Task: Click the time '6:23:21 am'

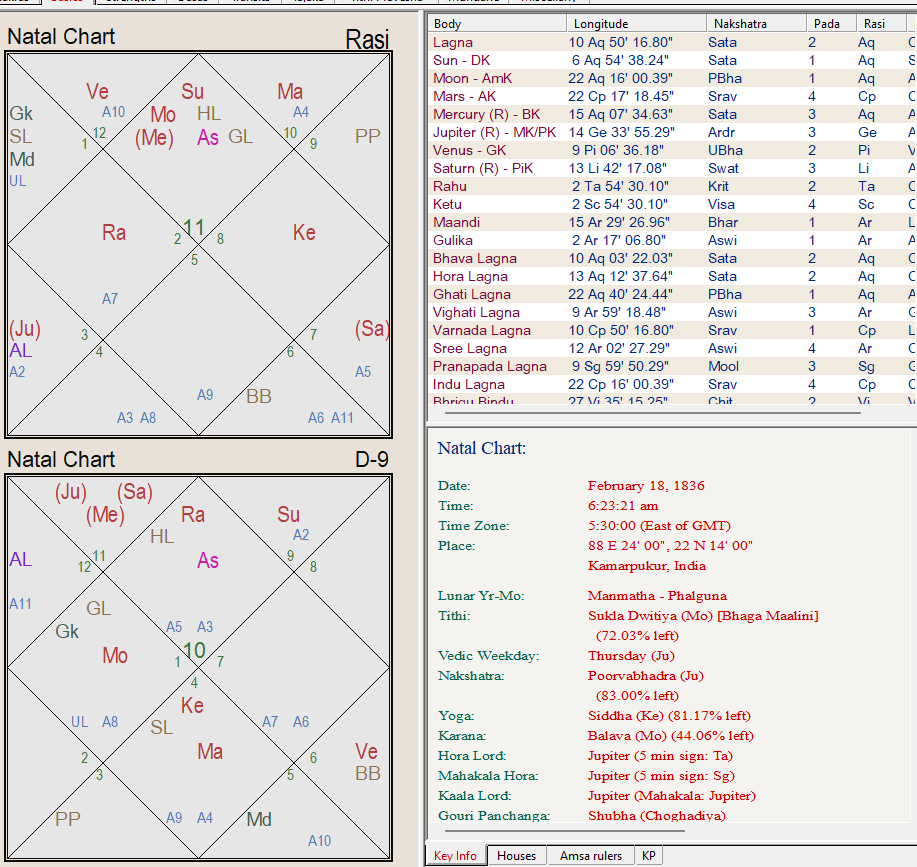Action: click(x=623, y=506)
